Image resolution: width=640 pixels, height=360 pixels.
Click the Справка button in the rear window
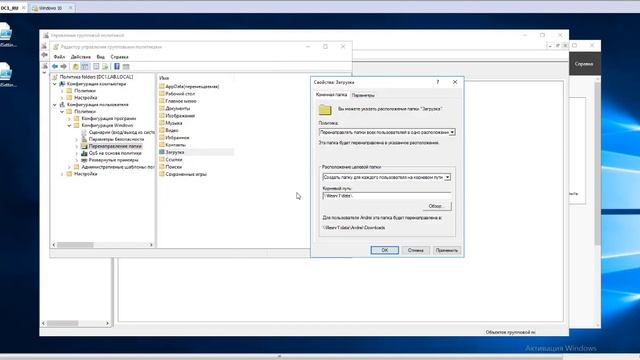584,64
